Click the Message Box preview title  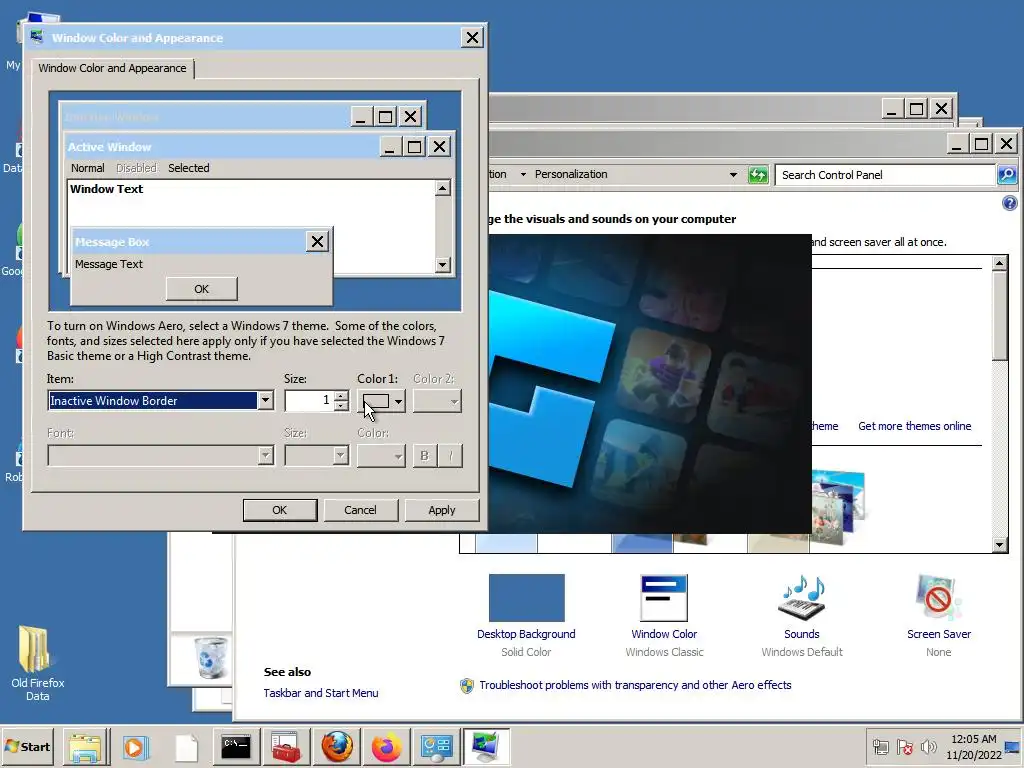click(x=112, y=242)
